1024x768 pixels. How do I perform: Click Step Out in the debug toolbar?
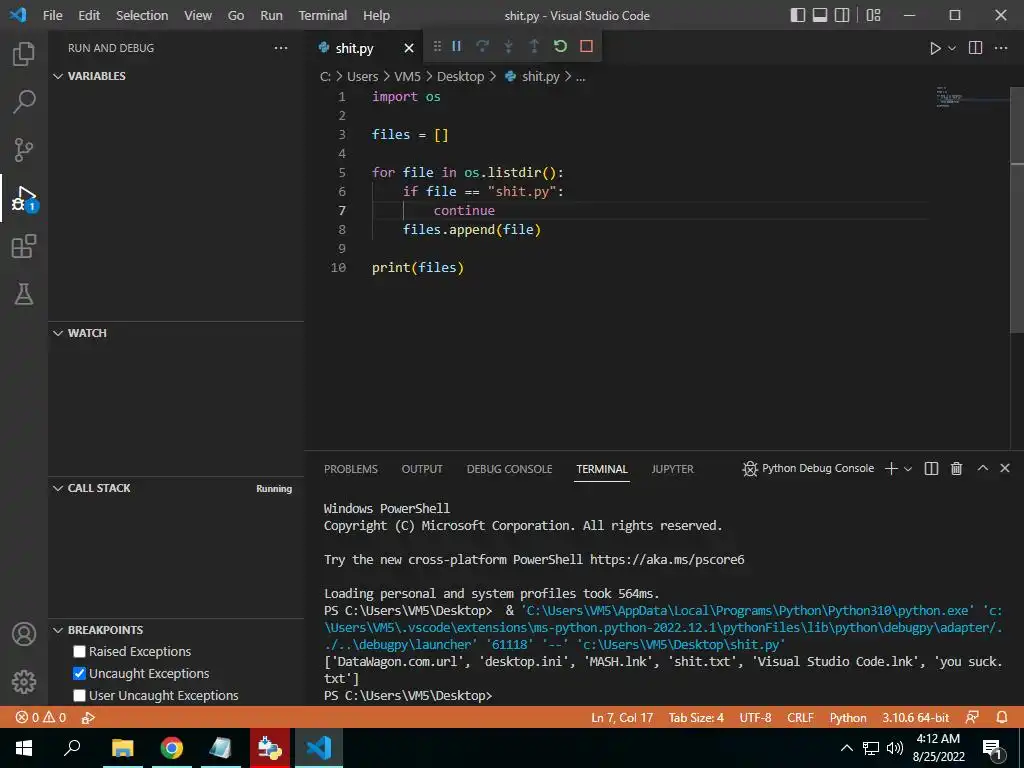click(534, 46)
